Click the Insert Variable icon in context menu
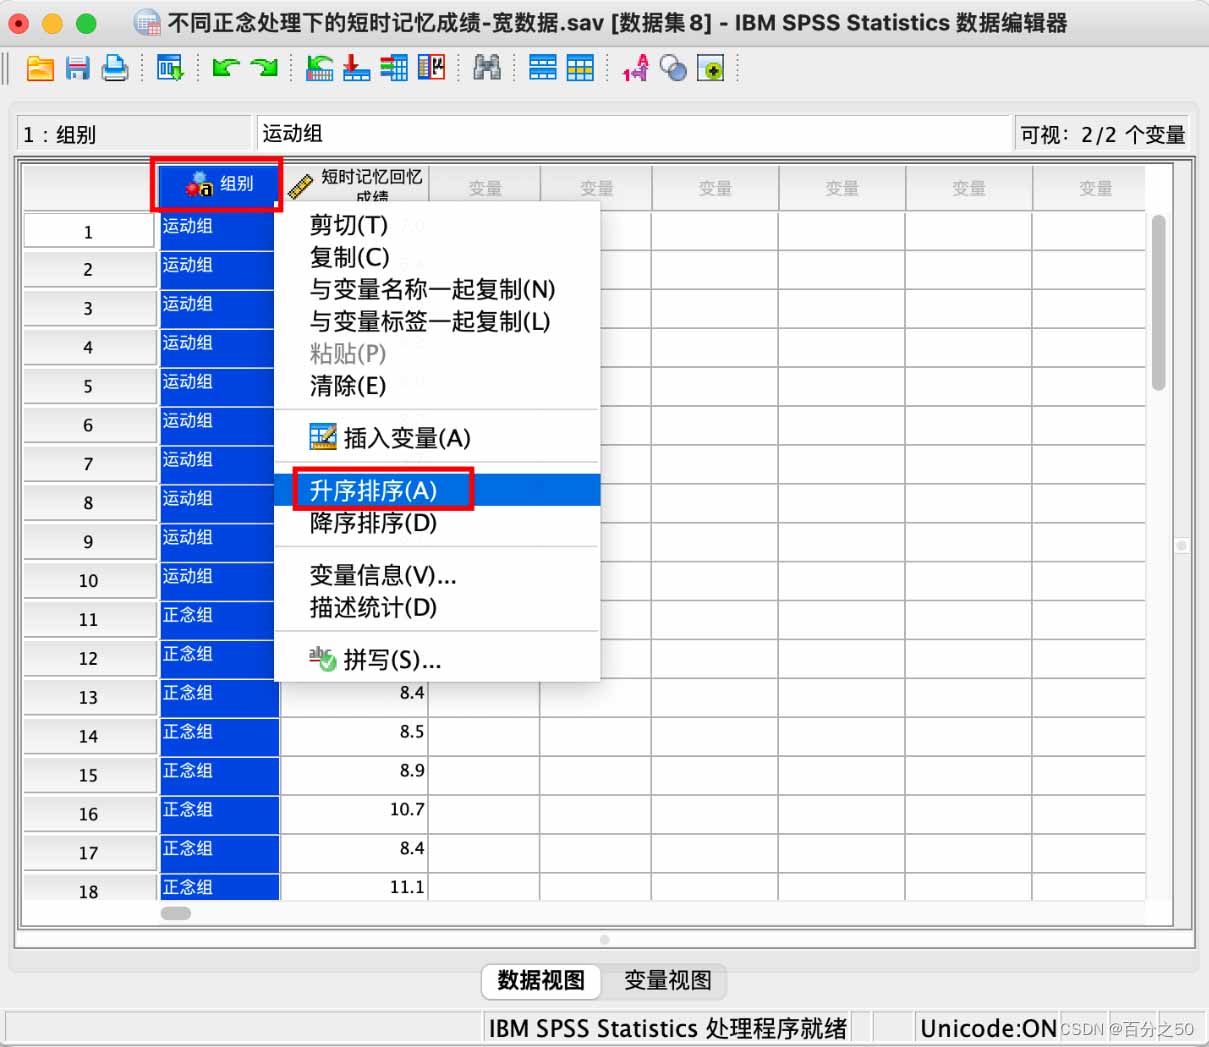This screenshot has width=1209, height=1047. pos(323,437)
